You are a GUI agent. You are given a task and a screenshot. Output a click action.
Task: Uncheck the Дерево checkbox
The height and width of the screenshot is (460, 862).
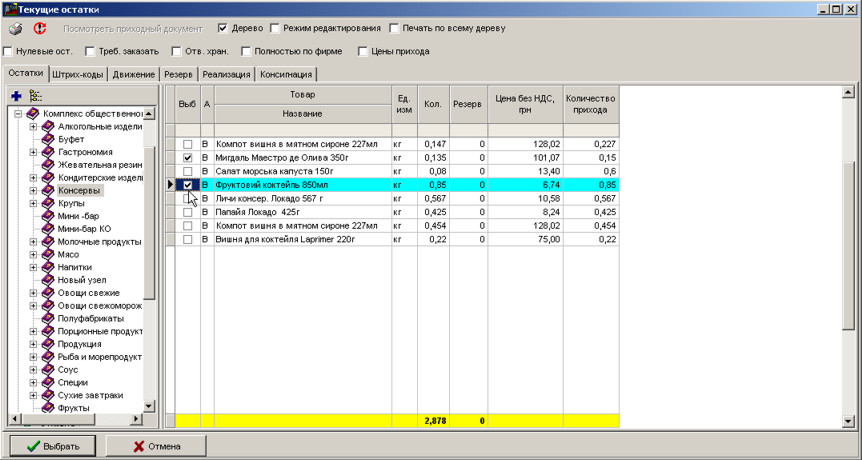coord(223,28)
